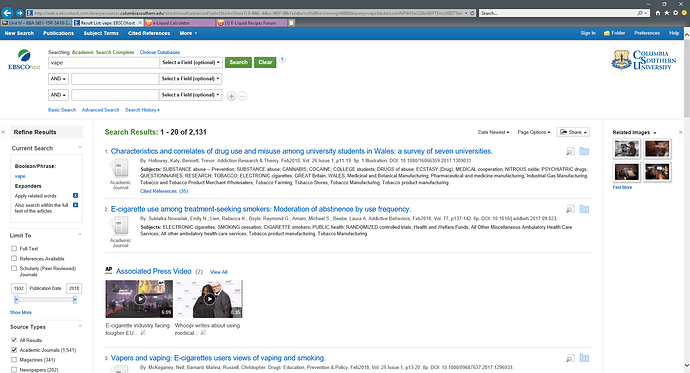Screen dimensions: 690x373
Task: Check the References Available limiter
Action: (x=14, y=259)
